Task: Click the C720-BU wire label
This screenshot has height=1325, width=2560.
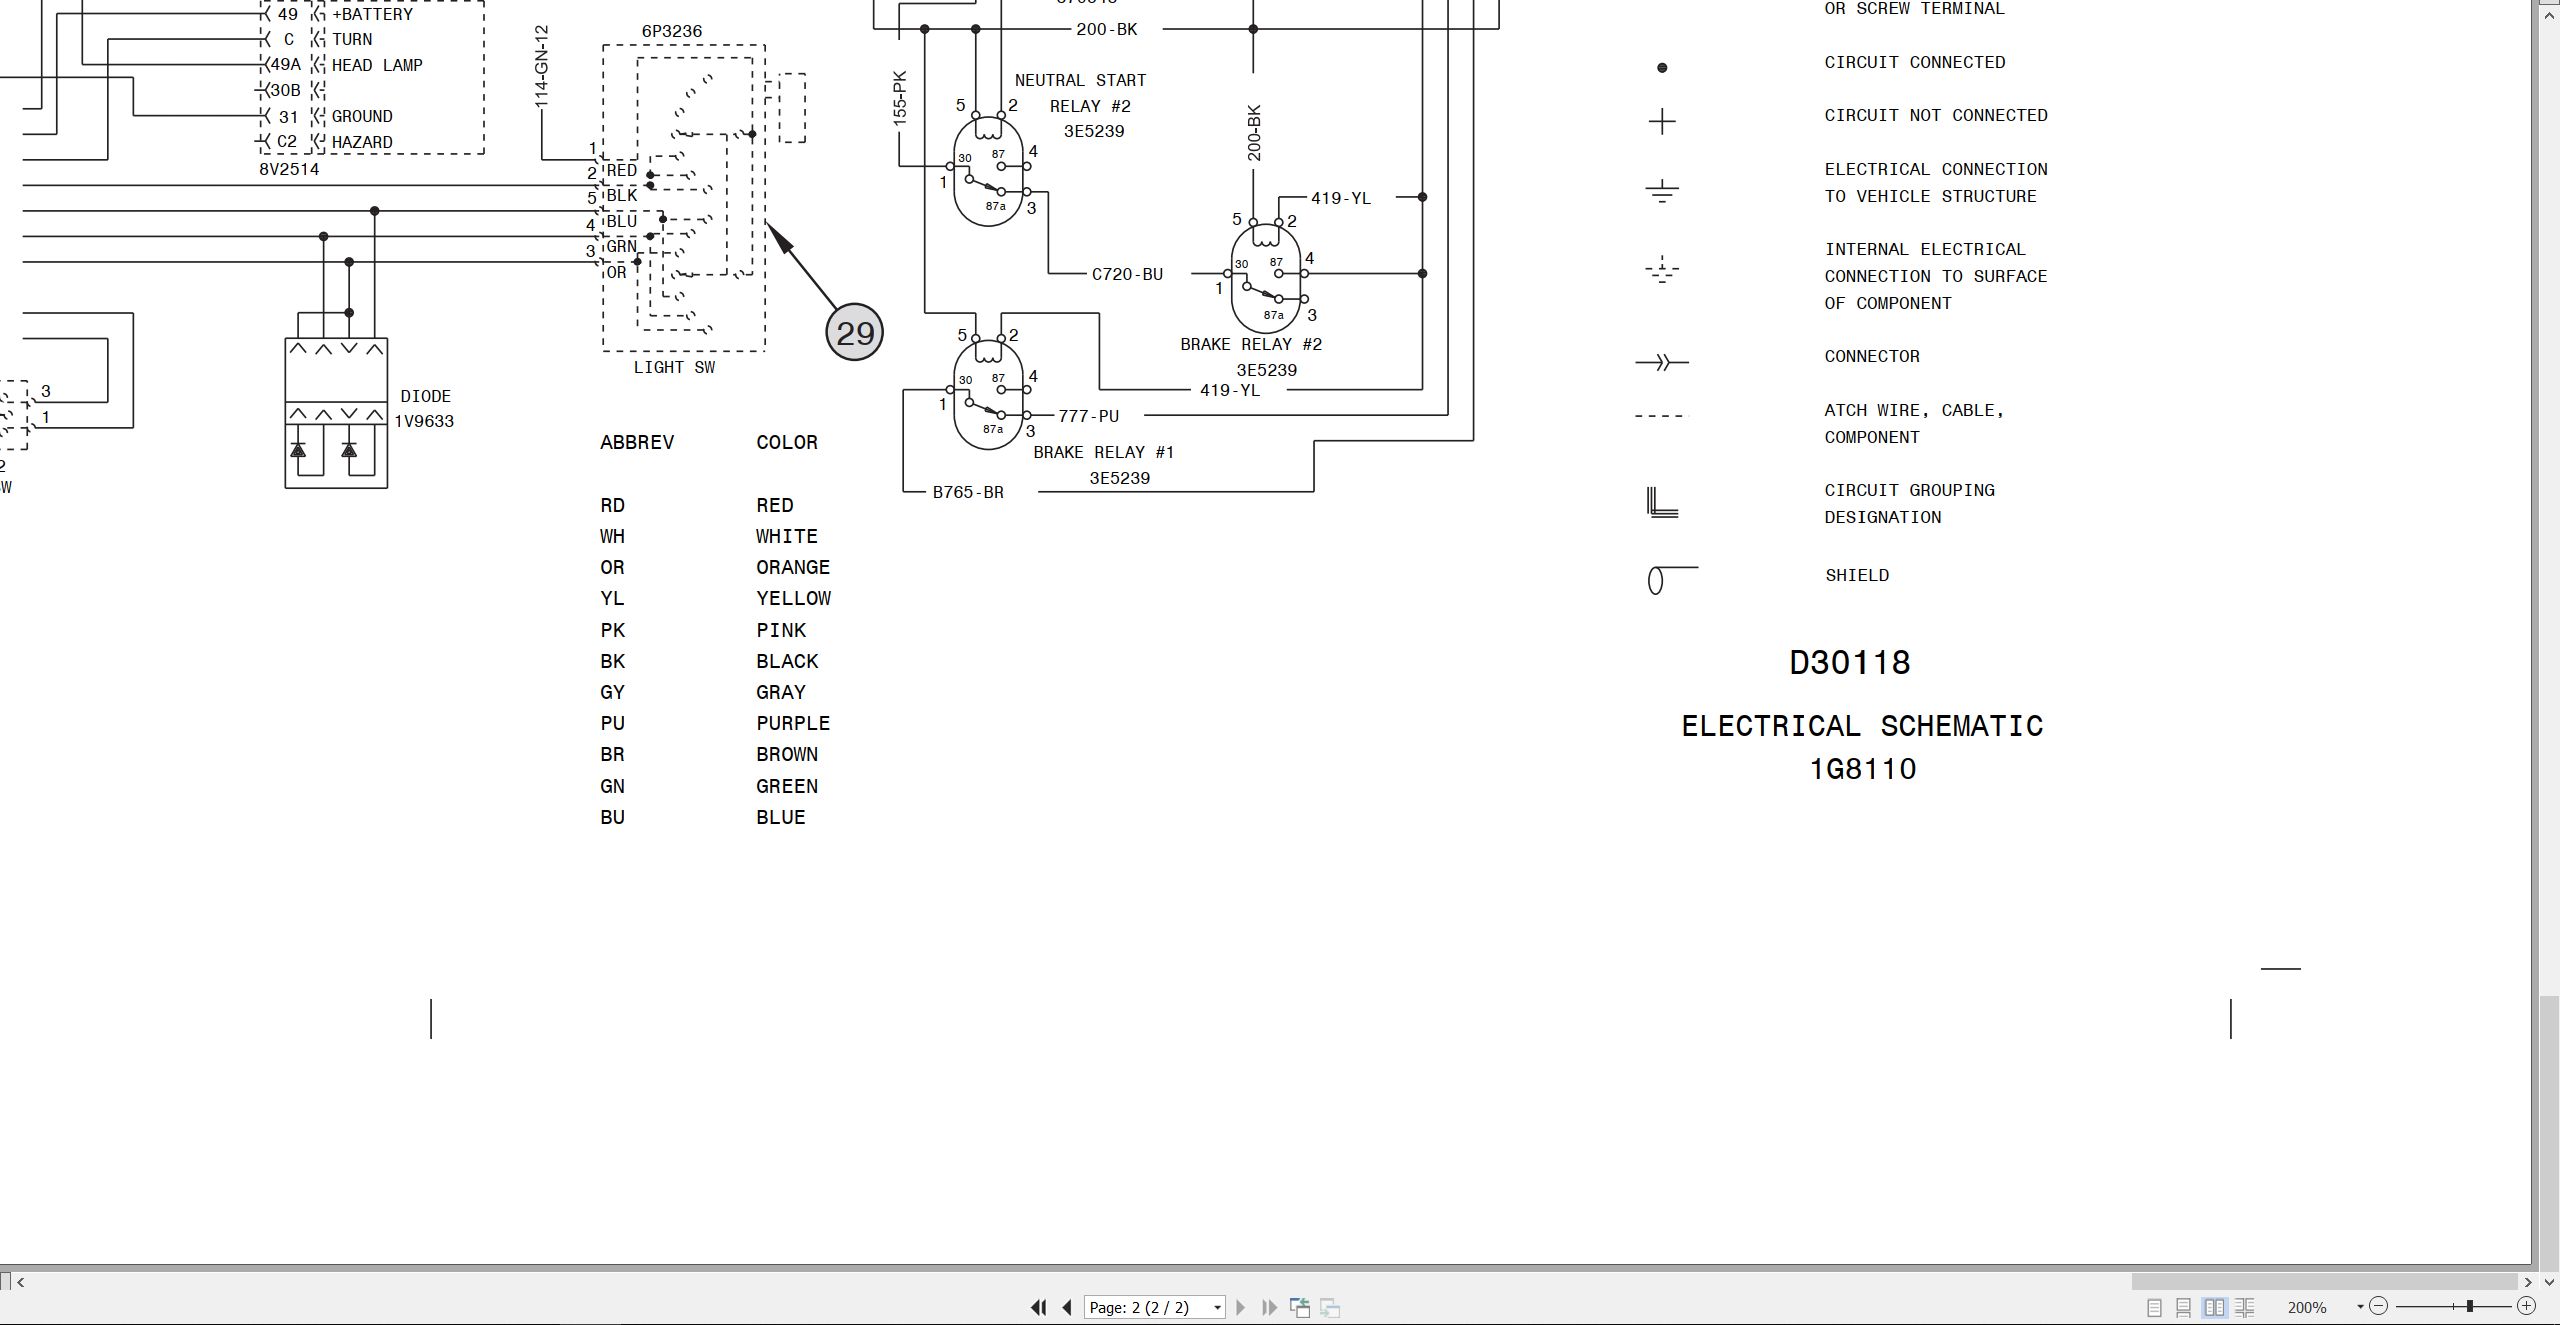Action: (x=1127, y=274)
